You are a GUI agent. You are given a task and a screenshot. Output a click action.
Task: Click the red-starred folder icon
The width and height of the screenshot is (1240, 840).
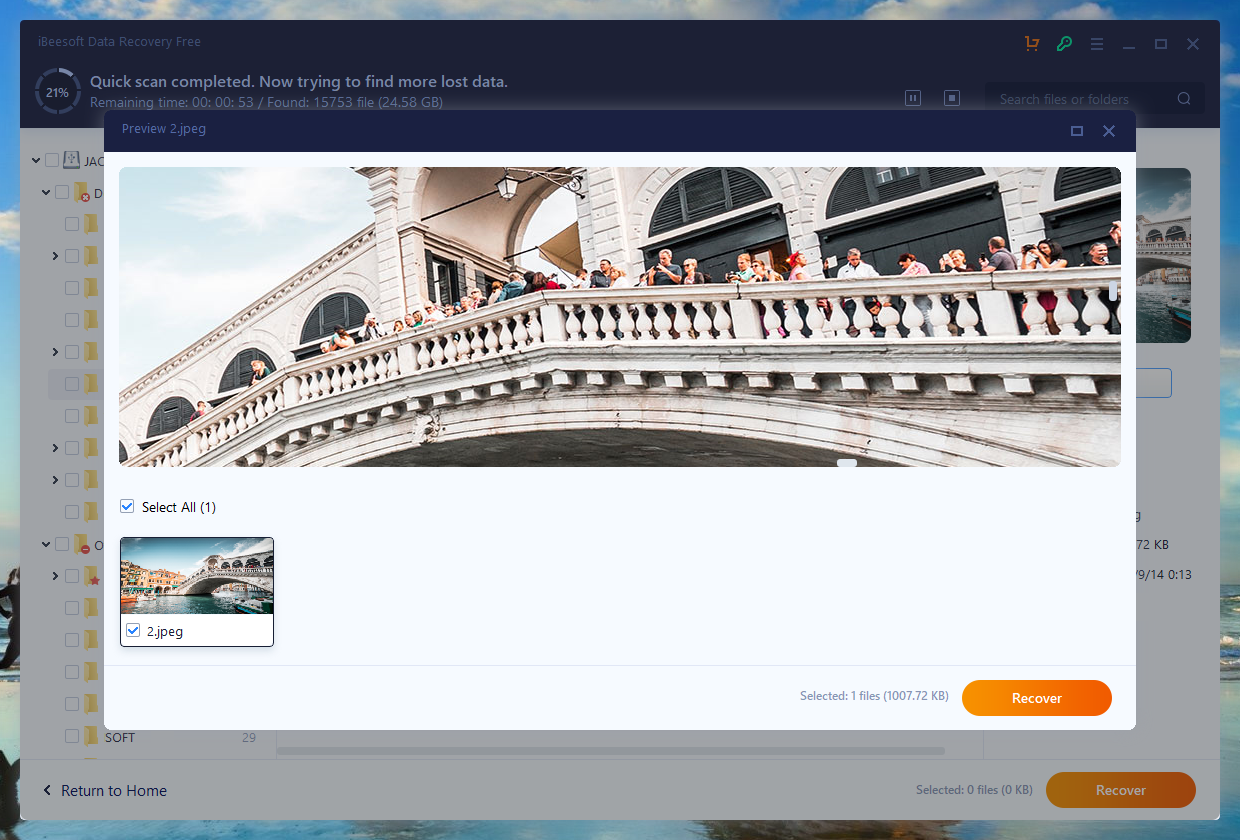[92, 577]
